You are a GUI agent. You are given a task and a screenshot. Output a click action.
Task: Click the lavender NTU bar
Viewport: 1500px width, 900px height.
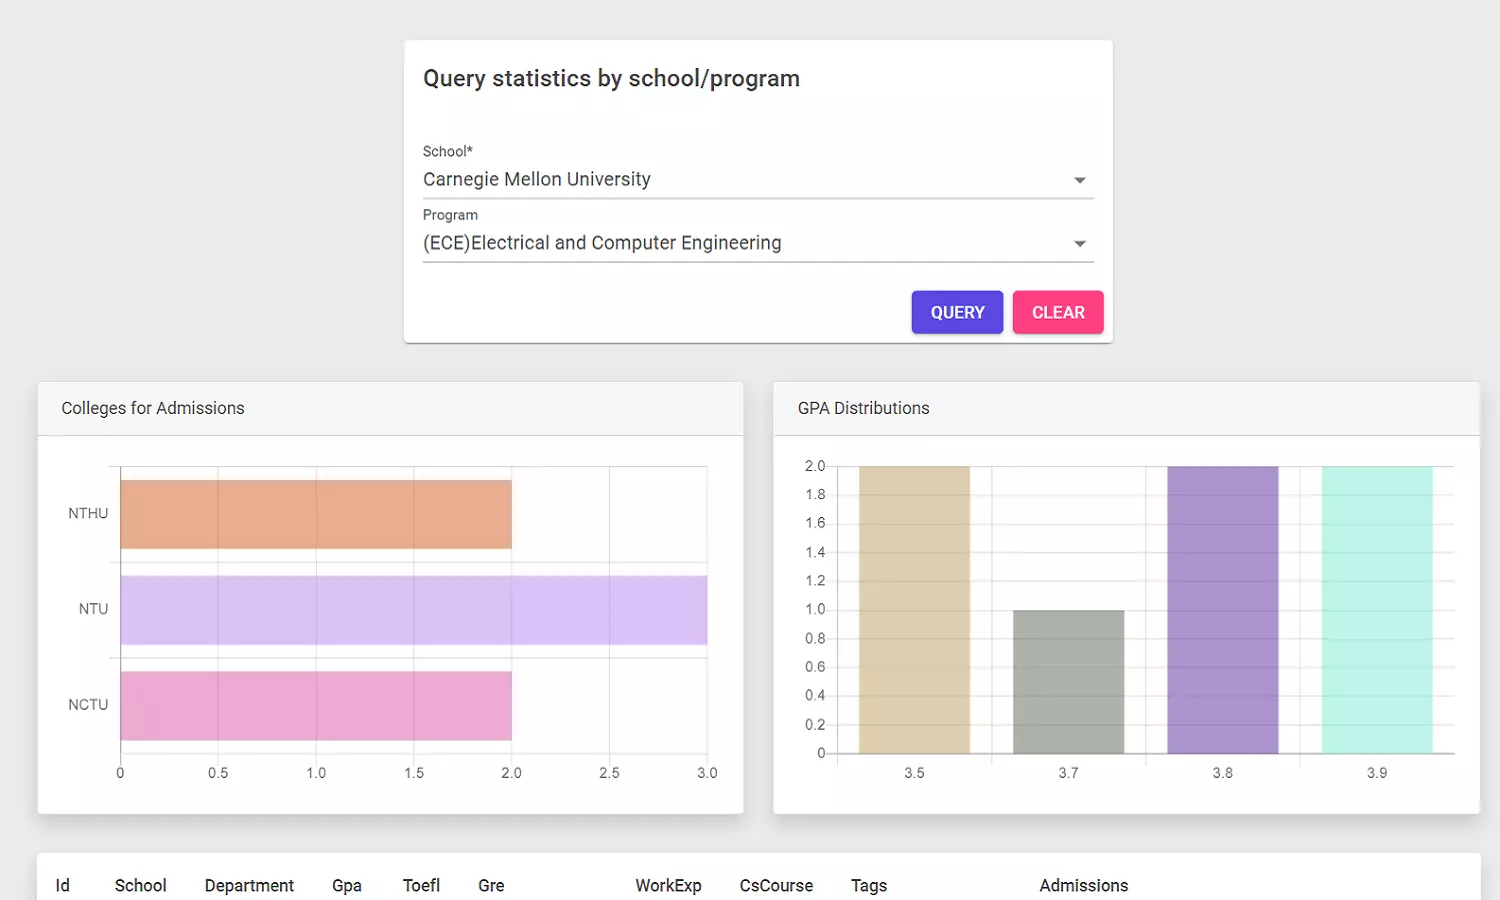tap(413, 610)
